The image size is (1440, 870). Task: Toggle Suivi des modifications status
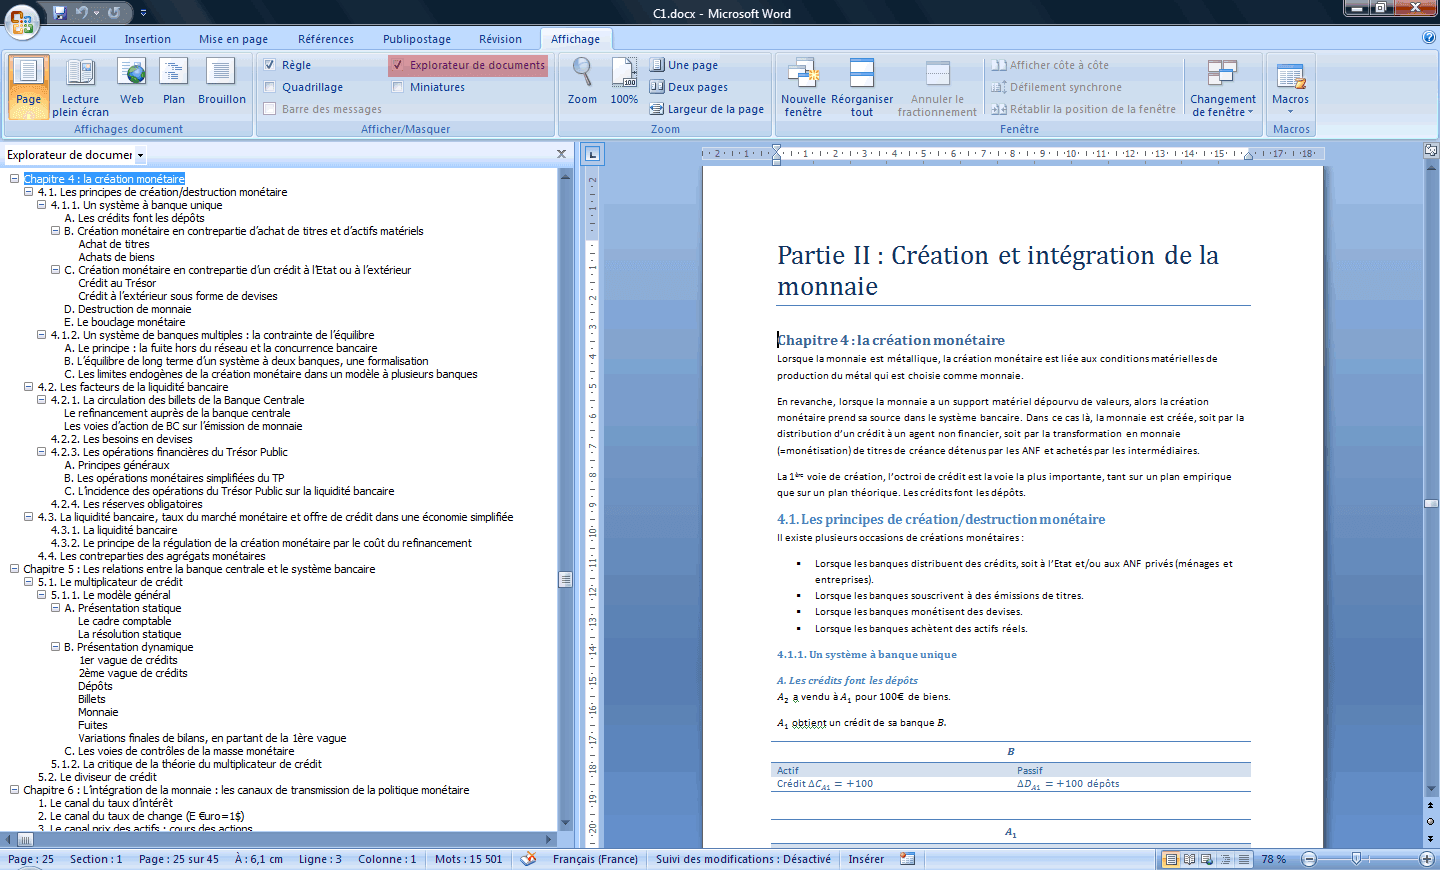[x=743, y=859]
